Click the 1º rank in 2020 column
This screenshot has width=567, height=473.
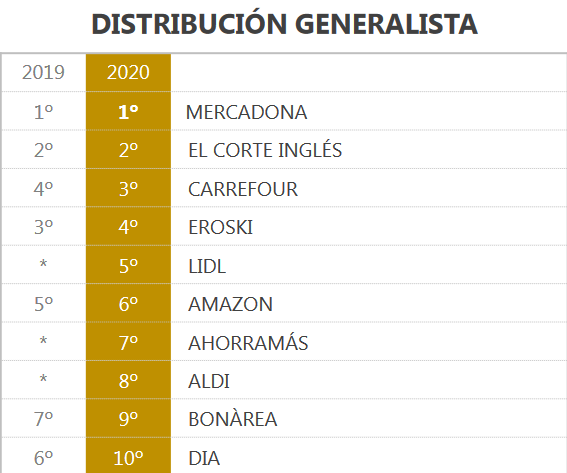tap(128, 112)
